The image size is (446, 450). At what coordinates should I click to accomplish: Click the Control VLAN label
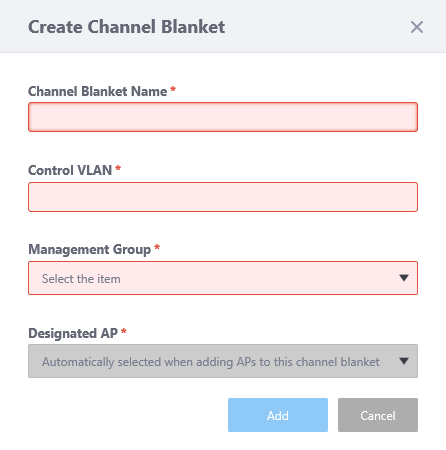(x=70, y=170)
